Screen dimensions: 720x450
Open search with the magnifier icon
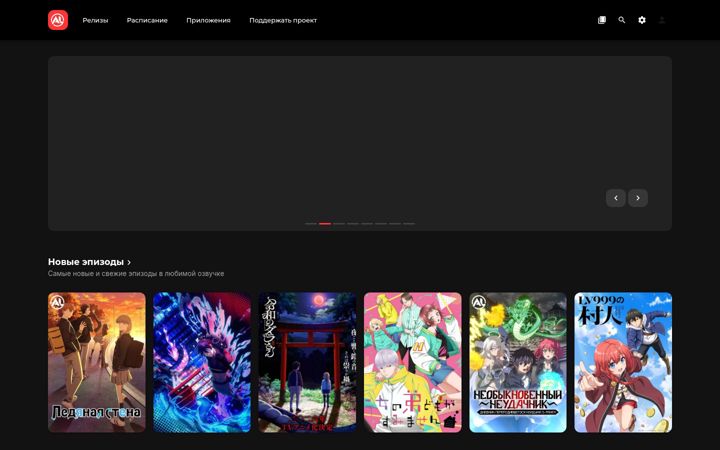(622, 20)
